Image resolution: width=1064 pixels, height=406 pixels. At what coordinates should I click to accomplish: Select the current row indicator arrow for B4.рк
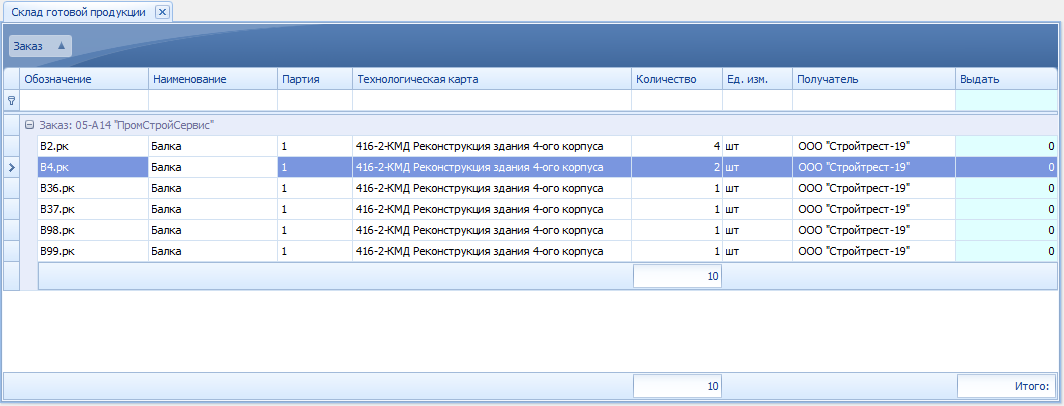coord(12,167)
